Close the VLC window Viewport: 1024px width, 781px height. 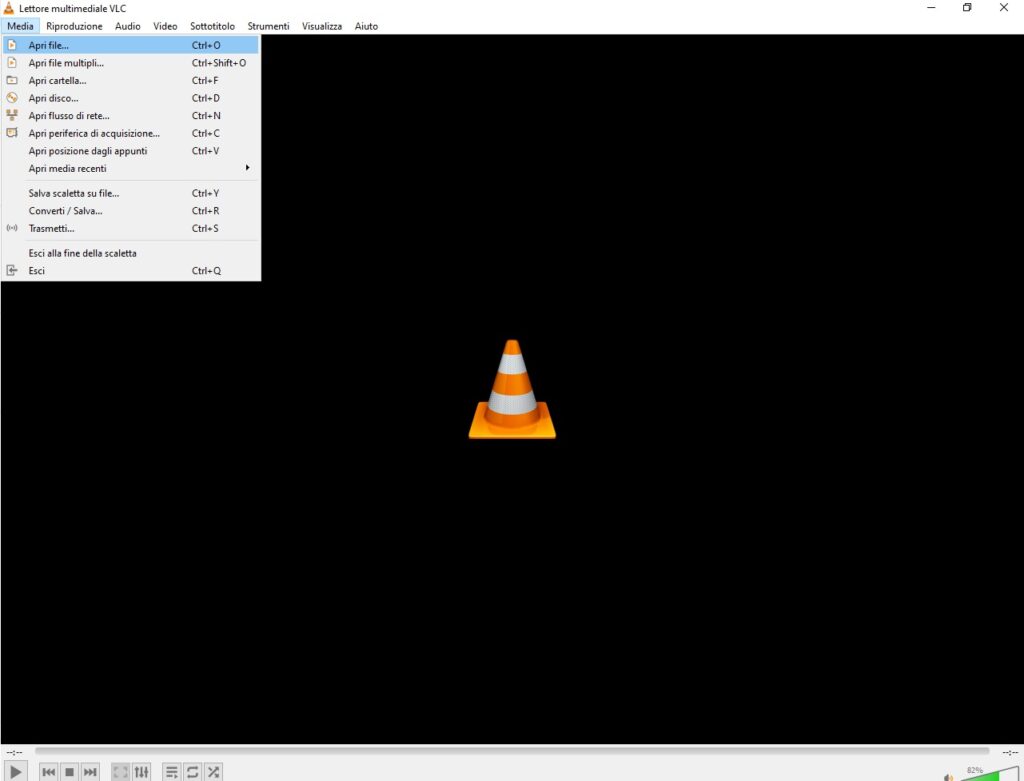coord(1004,8)
